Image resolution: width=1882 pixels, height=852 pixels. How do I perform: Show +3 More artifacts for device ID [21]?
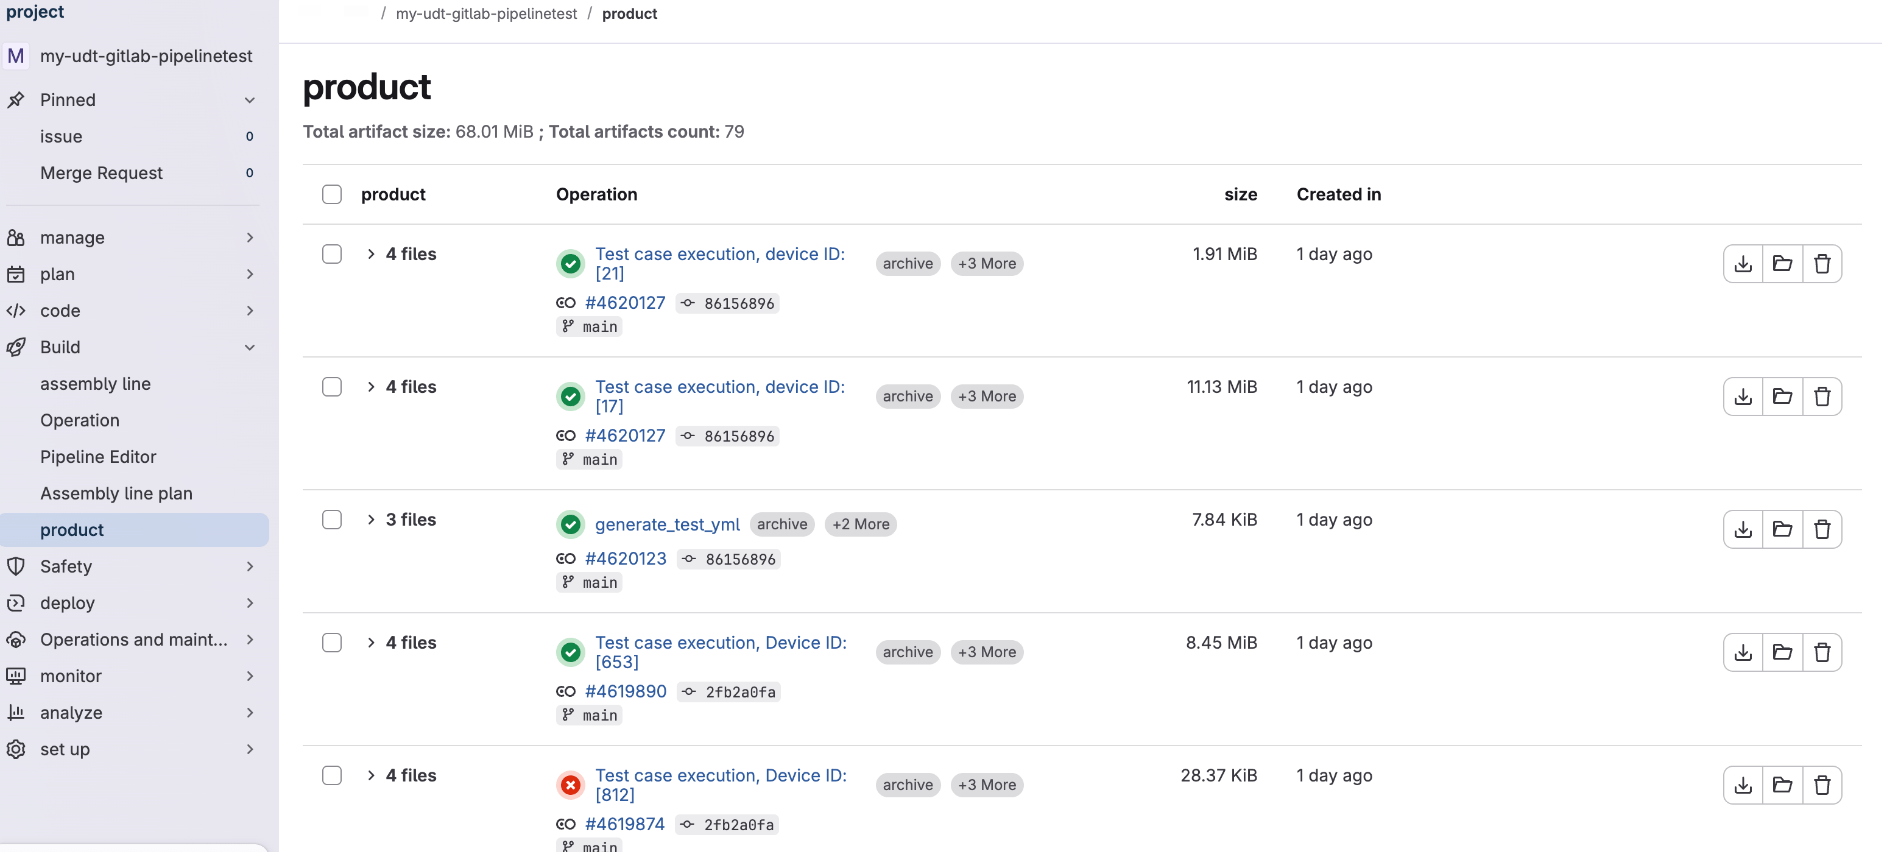pyautogui.click(x=986, y=264)
